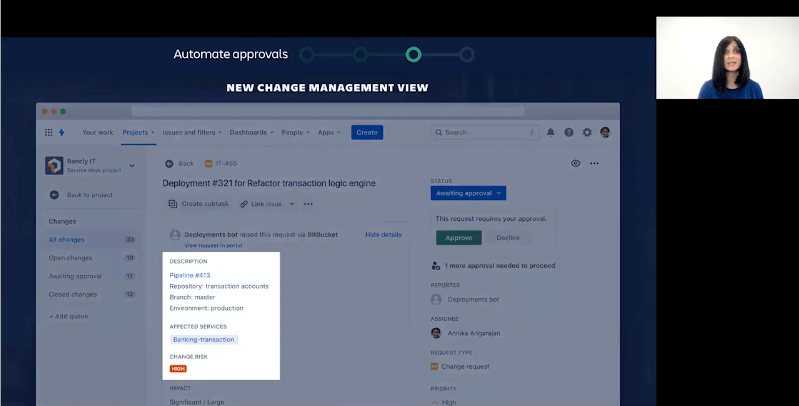
Task: Click the Decline button
Action: [x=508, y=237]
